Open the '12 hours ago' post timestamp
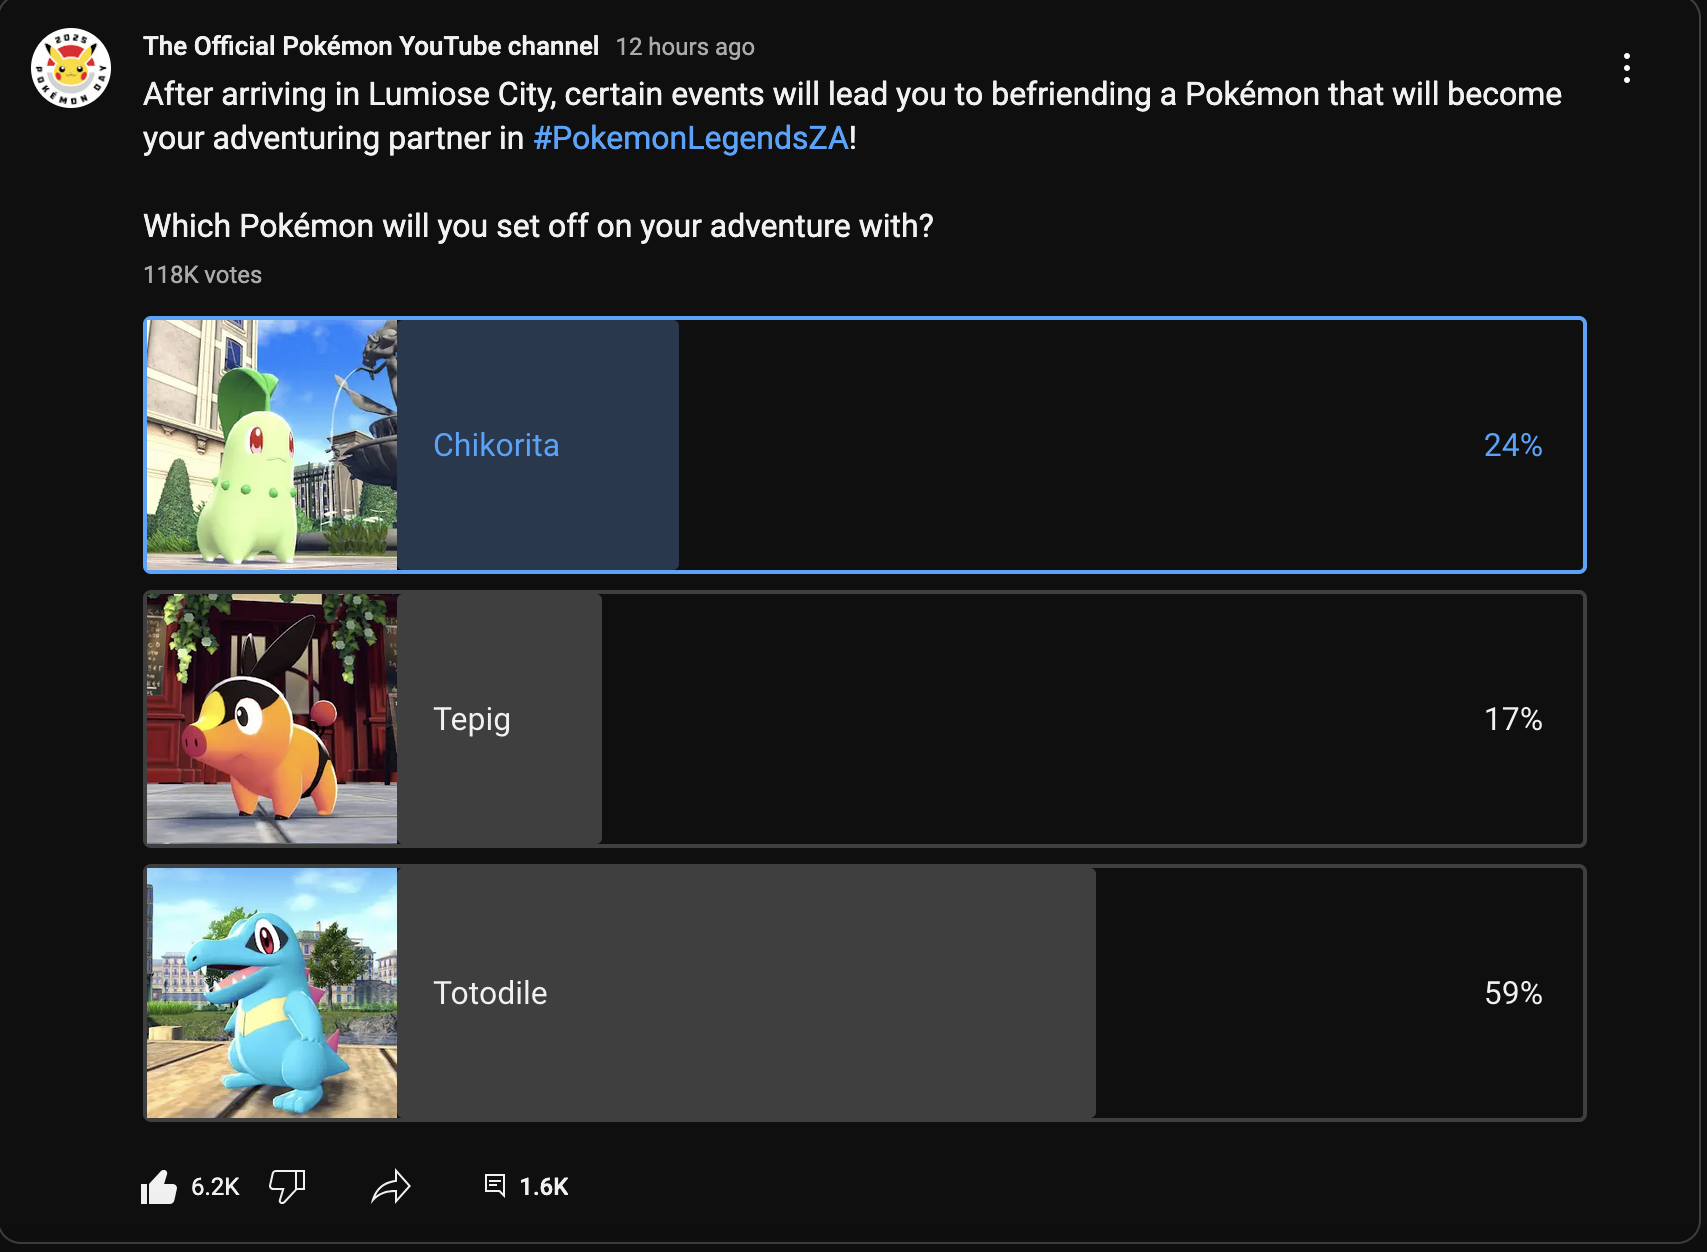The image size is (1707, 1252). [x=685, y=47]
